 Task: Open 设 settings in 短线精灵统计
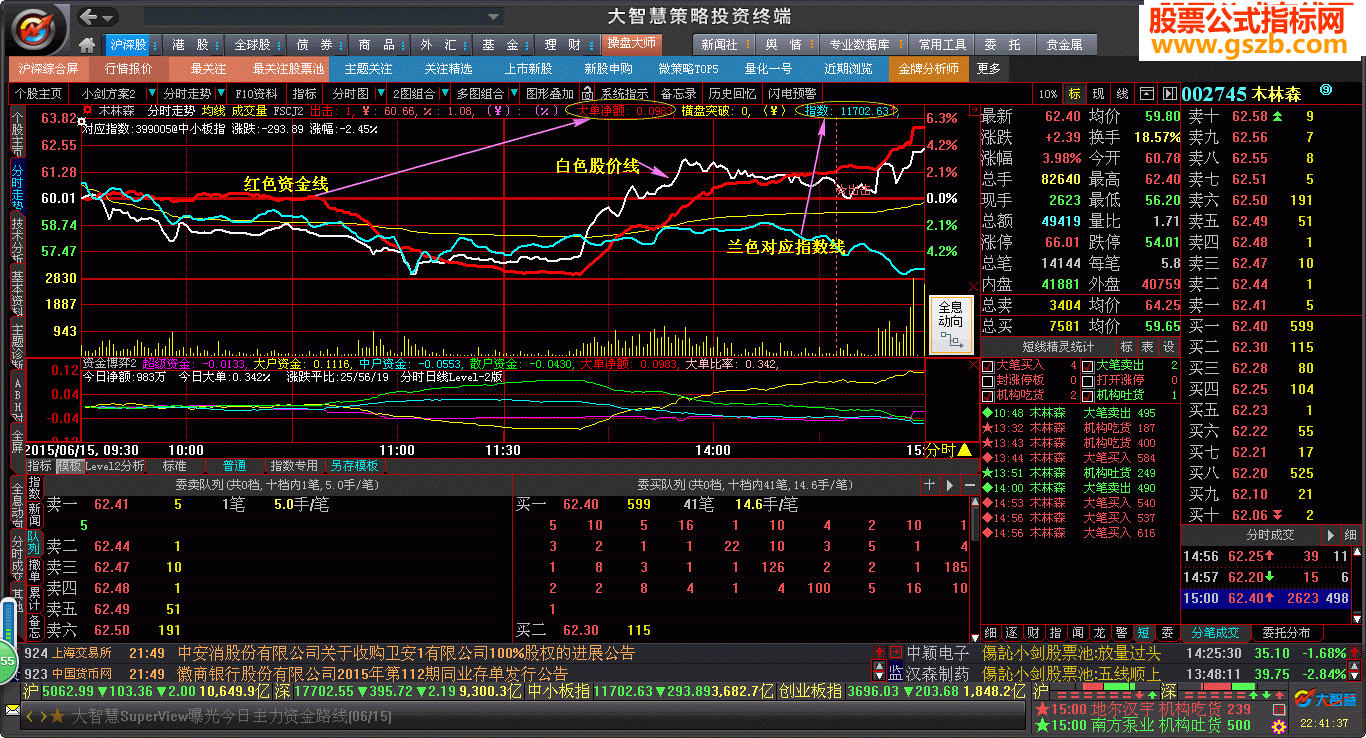(1168, 347)
